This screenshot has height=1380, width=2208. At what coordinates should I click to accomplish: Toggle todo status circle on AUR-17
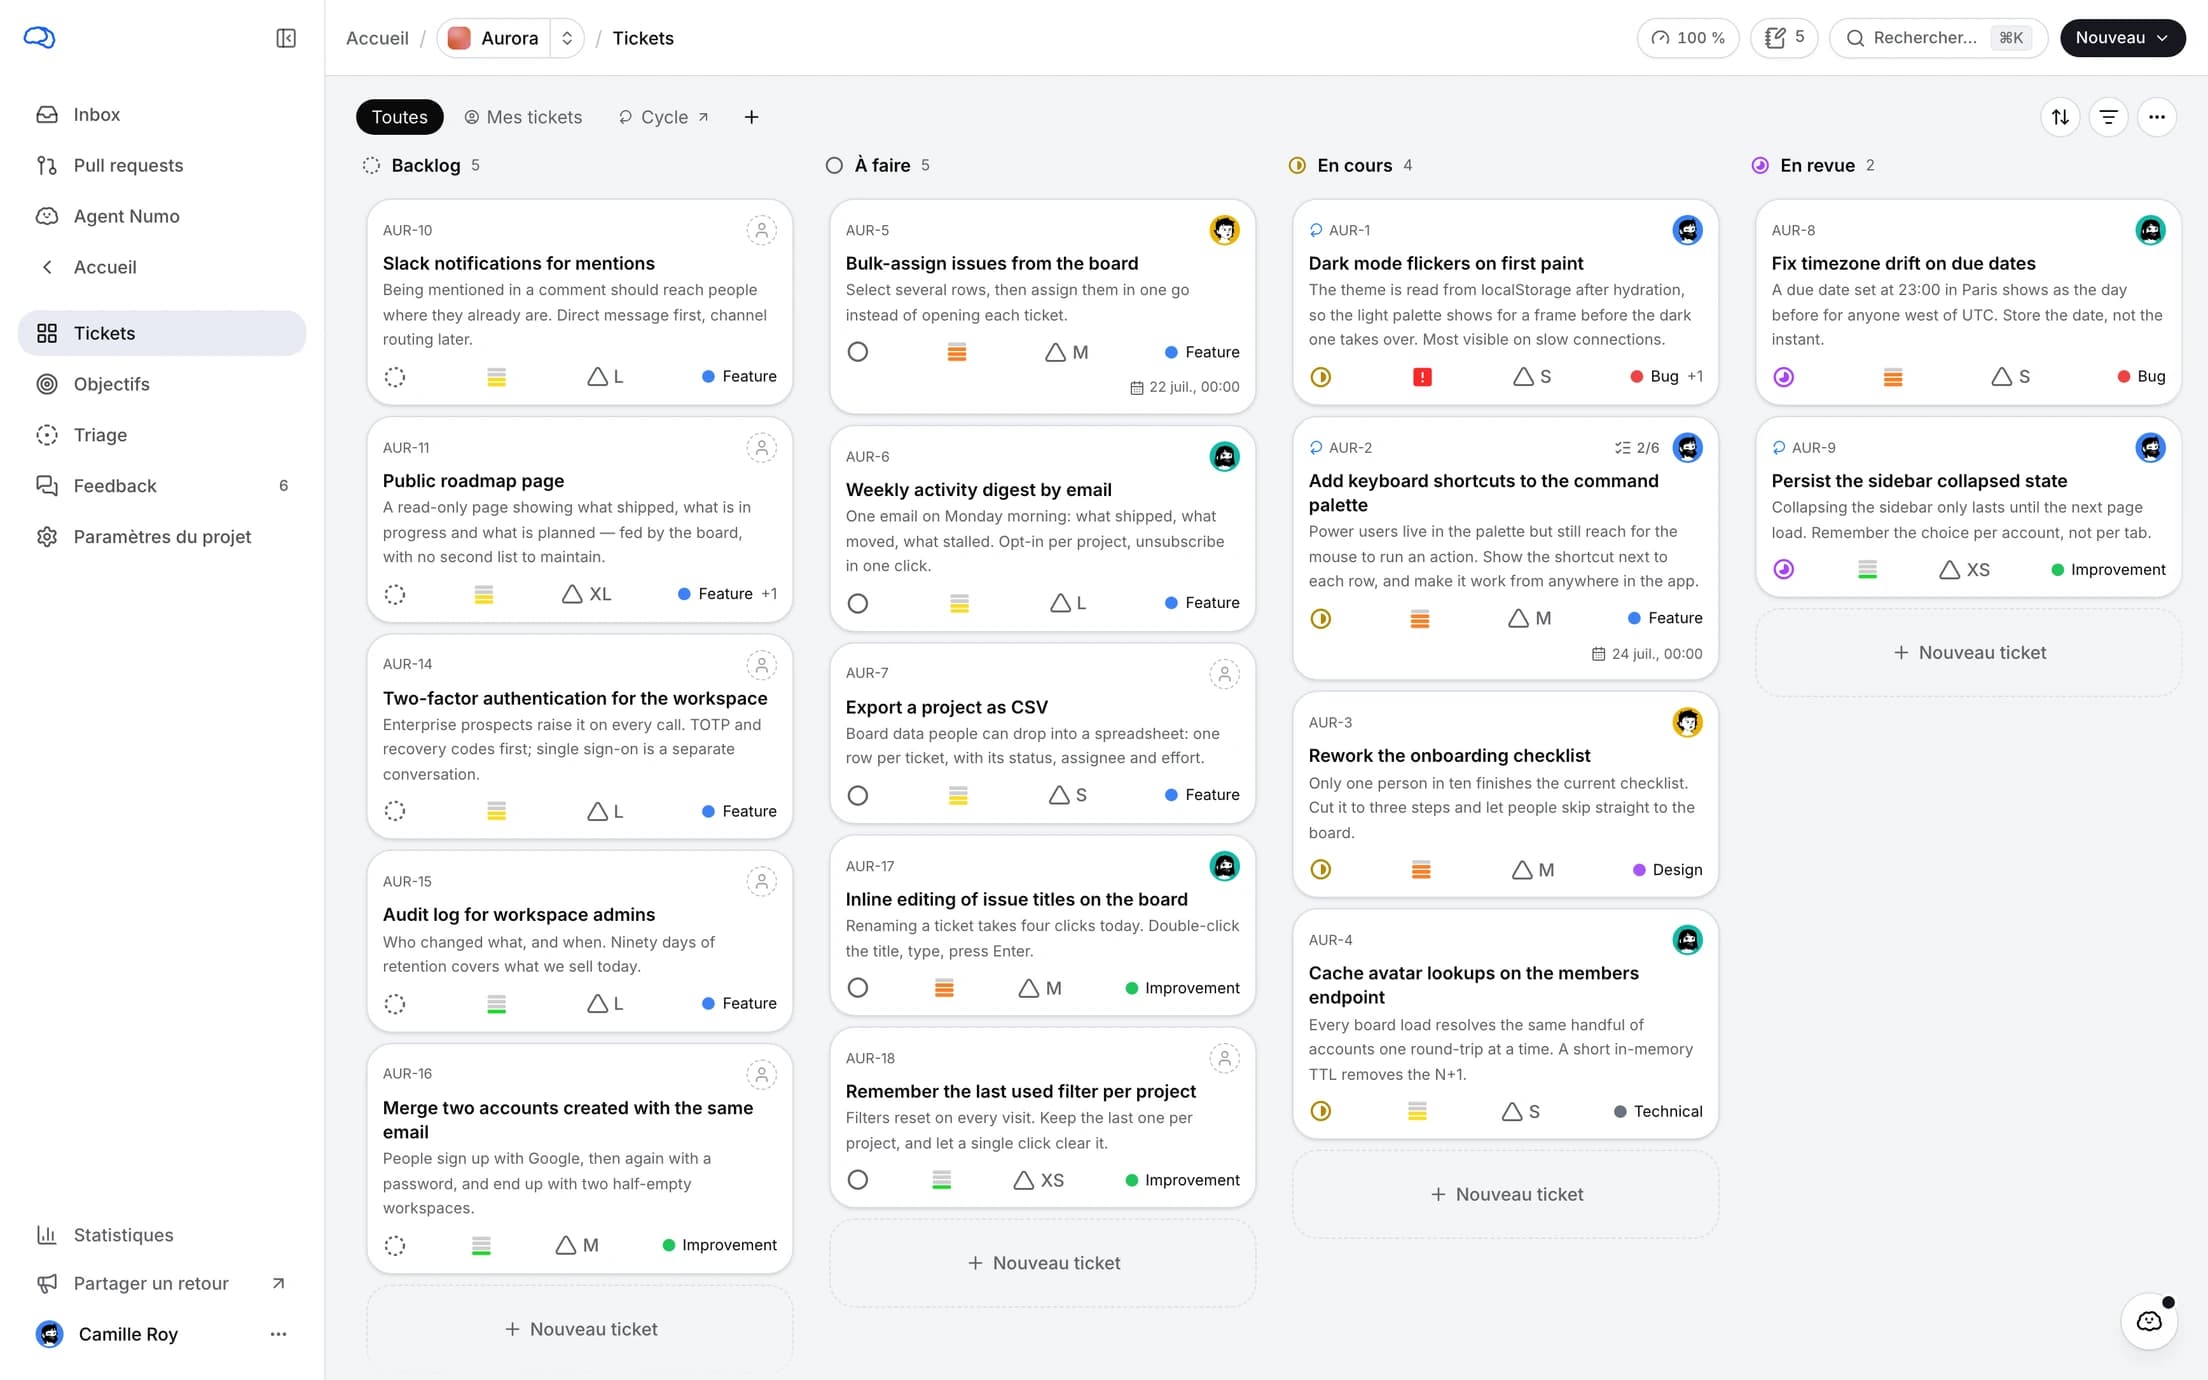coord(857,988)
